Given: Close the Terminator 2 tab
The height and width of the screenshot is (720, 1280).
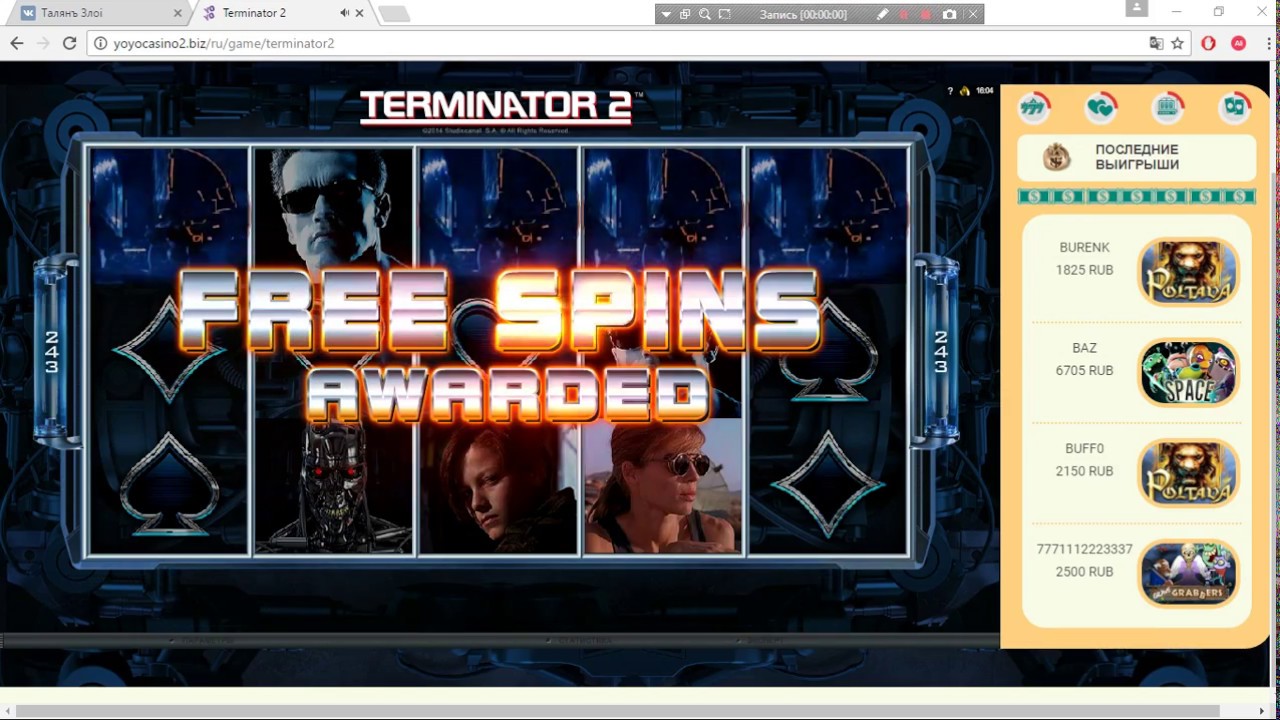Looking at the screenshot, I should pyautogui.click(x=360, y=13).
